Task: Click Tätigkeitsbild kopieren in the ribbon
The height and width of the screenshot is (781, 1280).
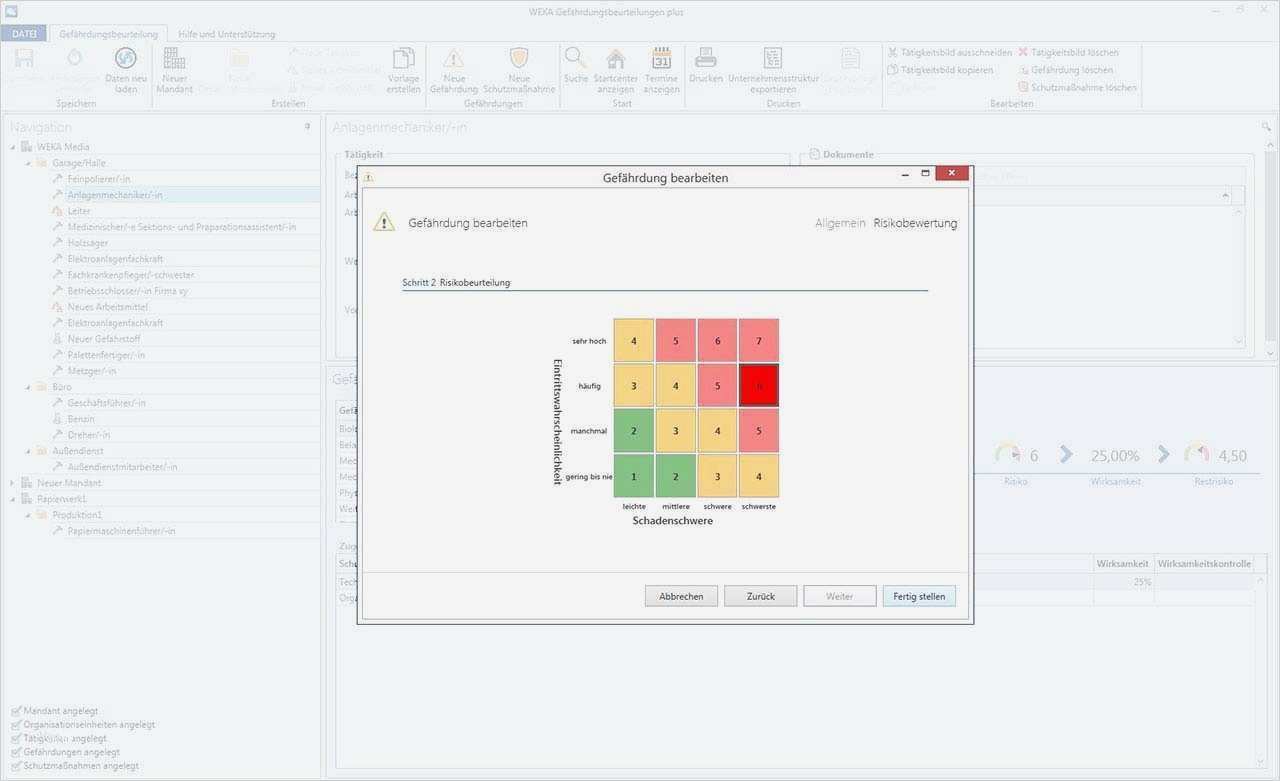Action: [x=940, y=70]
